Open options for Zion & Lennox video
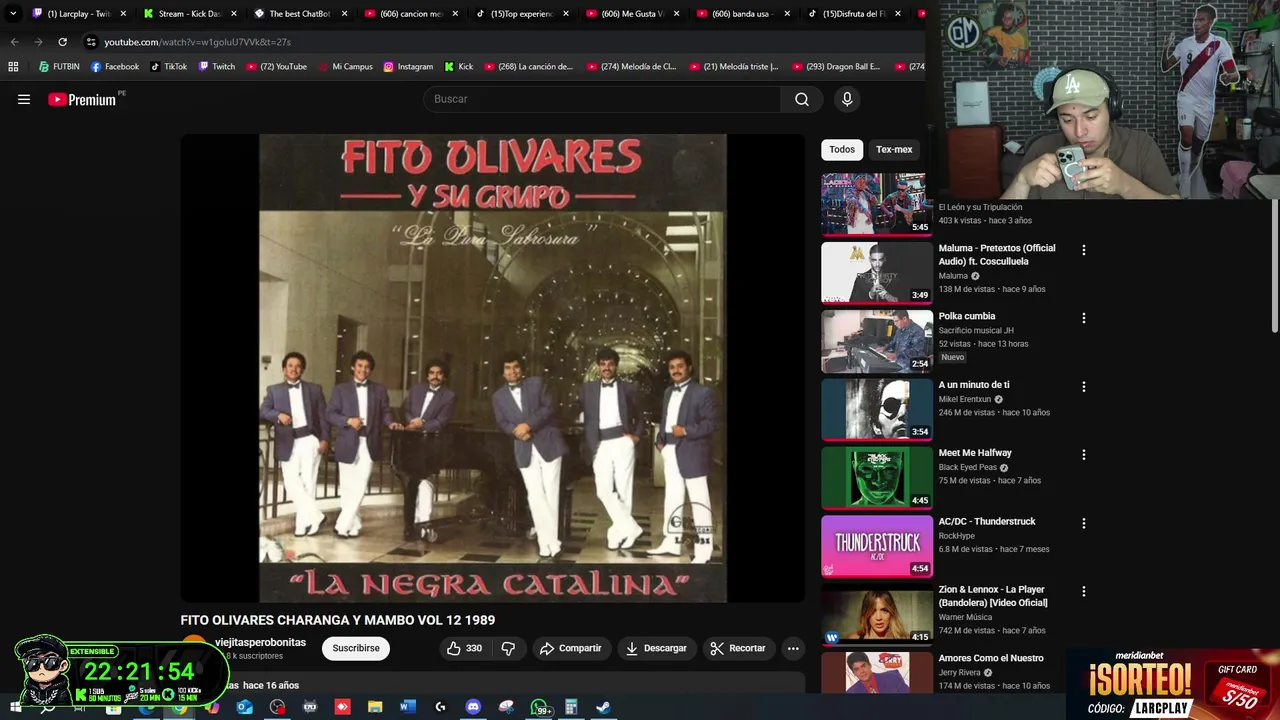The height and width of the screenshot is (720, 1280). coord(1083,591)
